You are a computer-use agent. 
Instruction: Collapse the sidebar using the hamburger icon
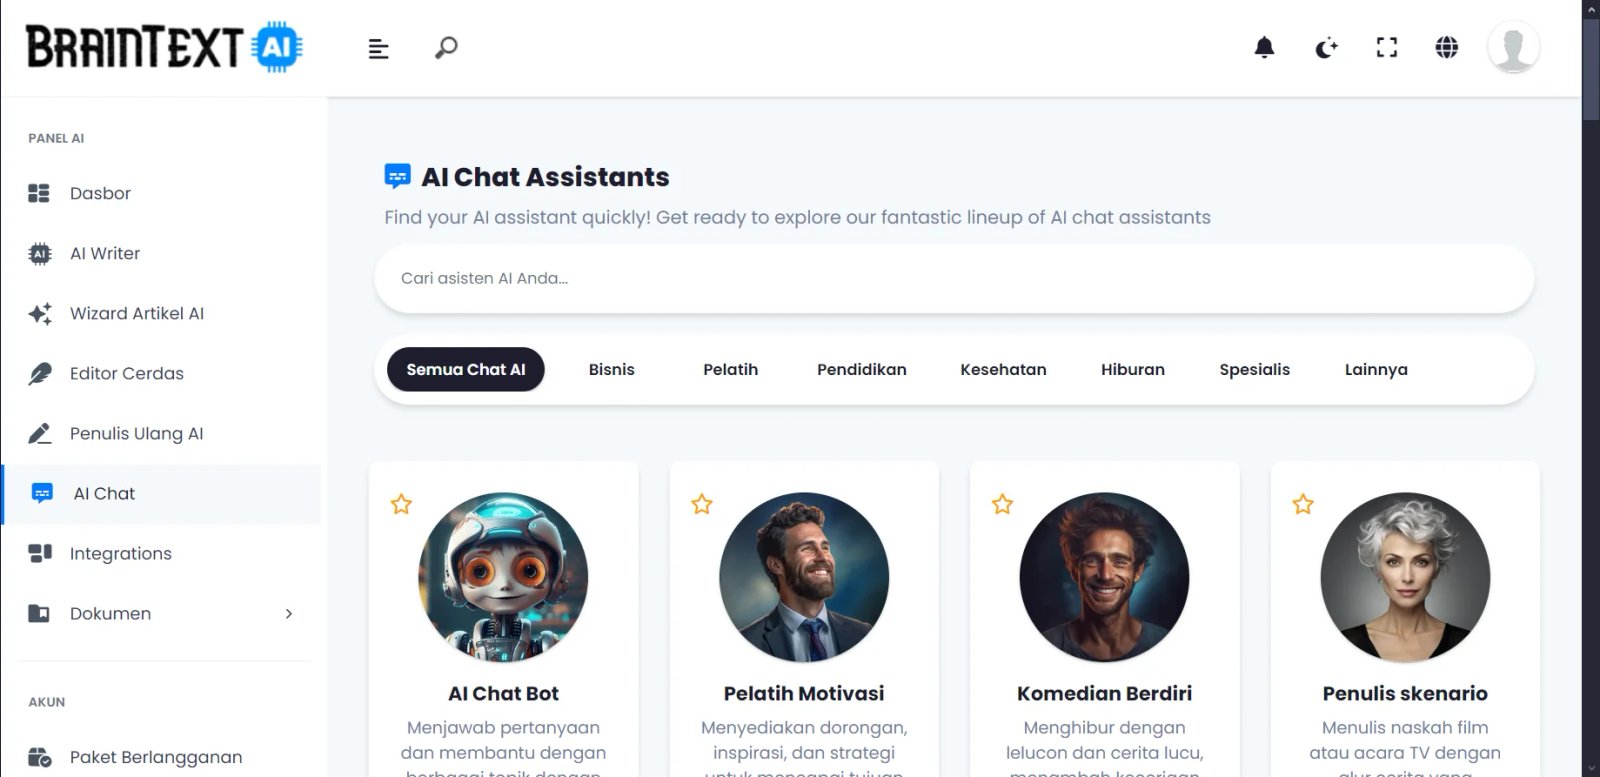[x=378, y=47]
